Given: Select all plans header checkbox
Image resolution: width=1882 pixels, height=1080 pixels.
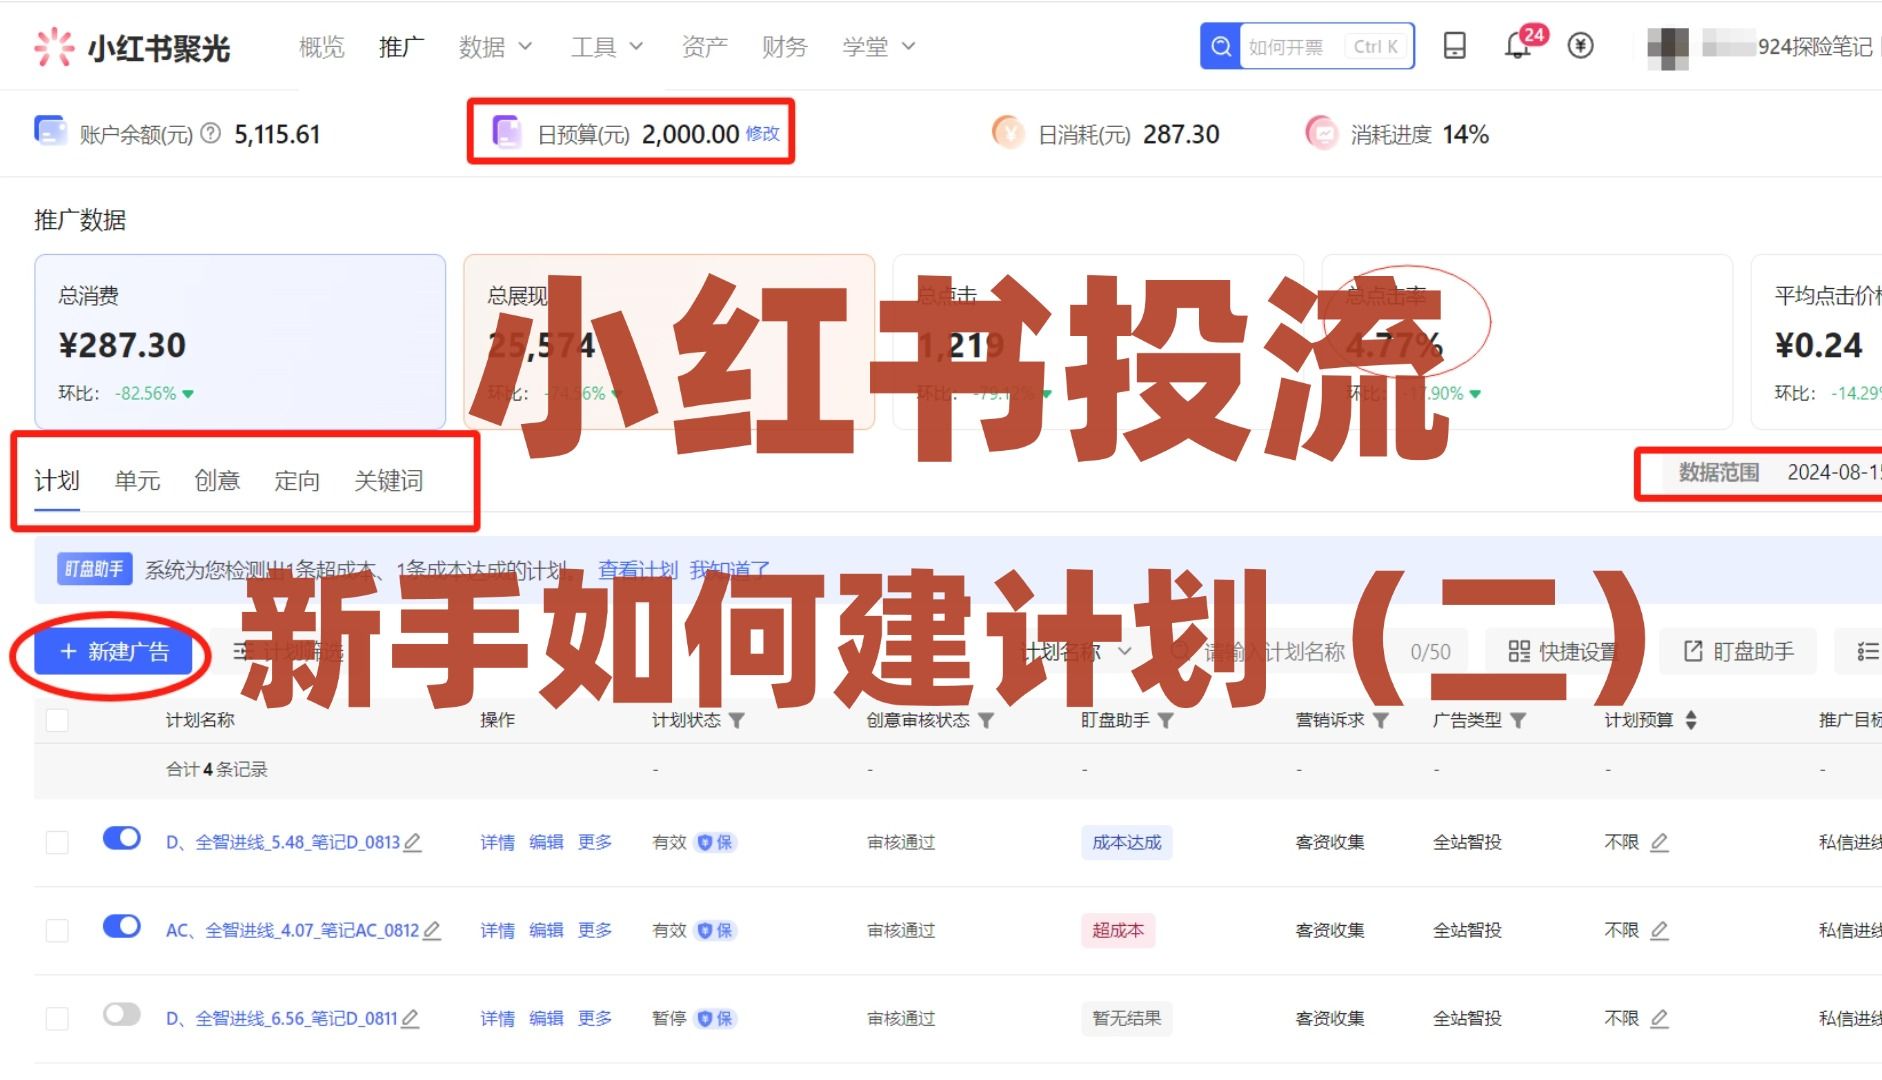Looking at the screenshot, I should [x=57, y=720].
